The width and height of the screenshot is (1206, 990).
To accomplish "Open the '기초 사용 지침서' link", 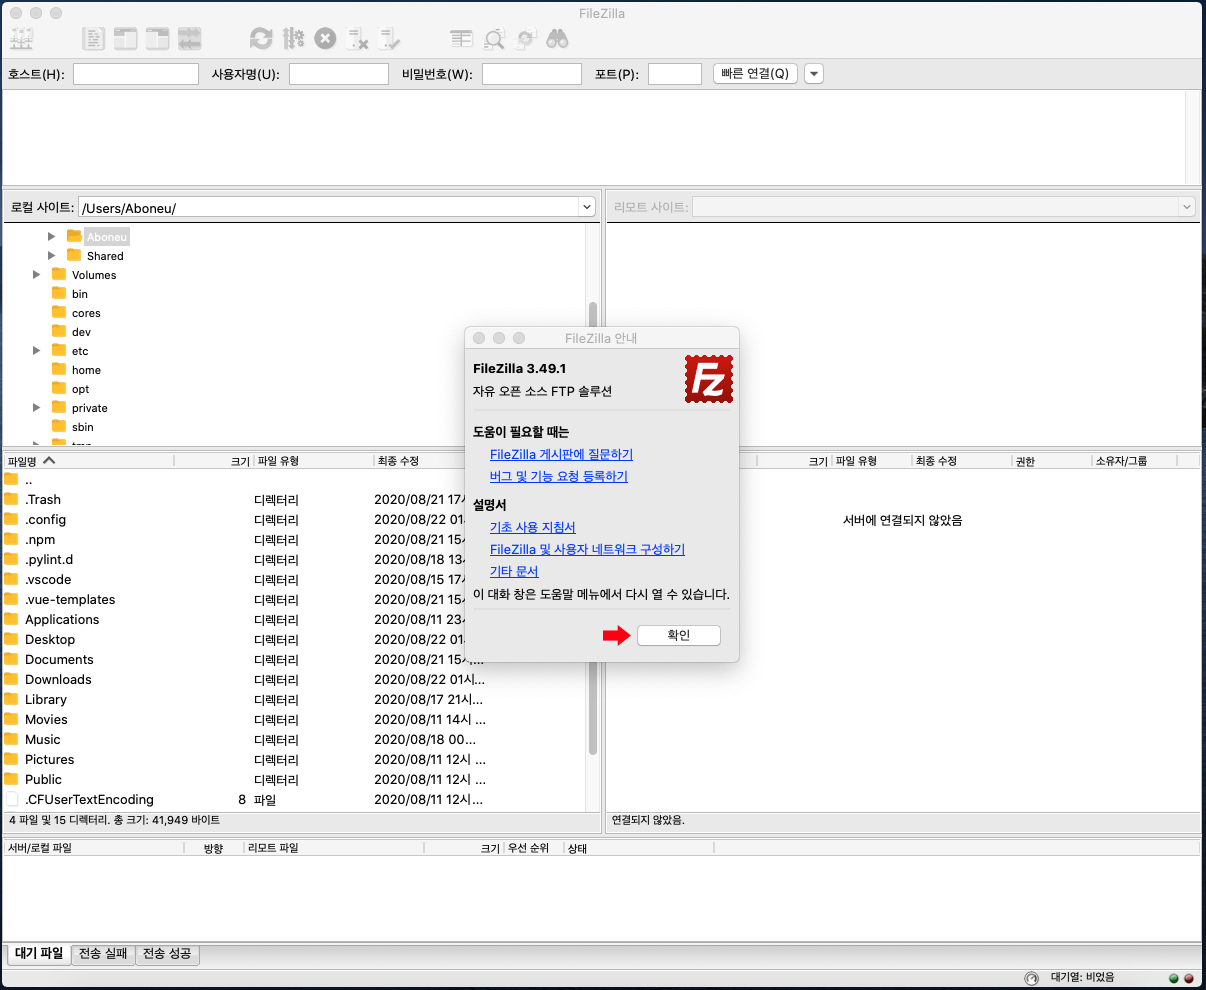I will pyautogui.click(x=533, y=527).
